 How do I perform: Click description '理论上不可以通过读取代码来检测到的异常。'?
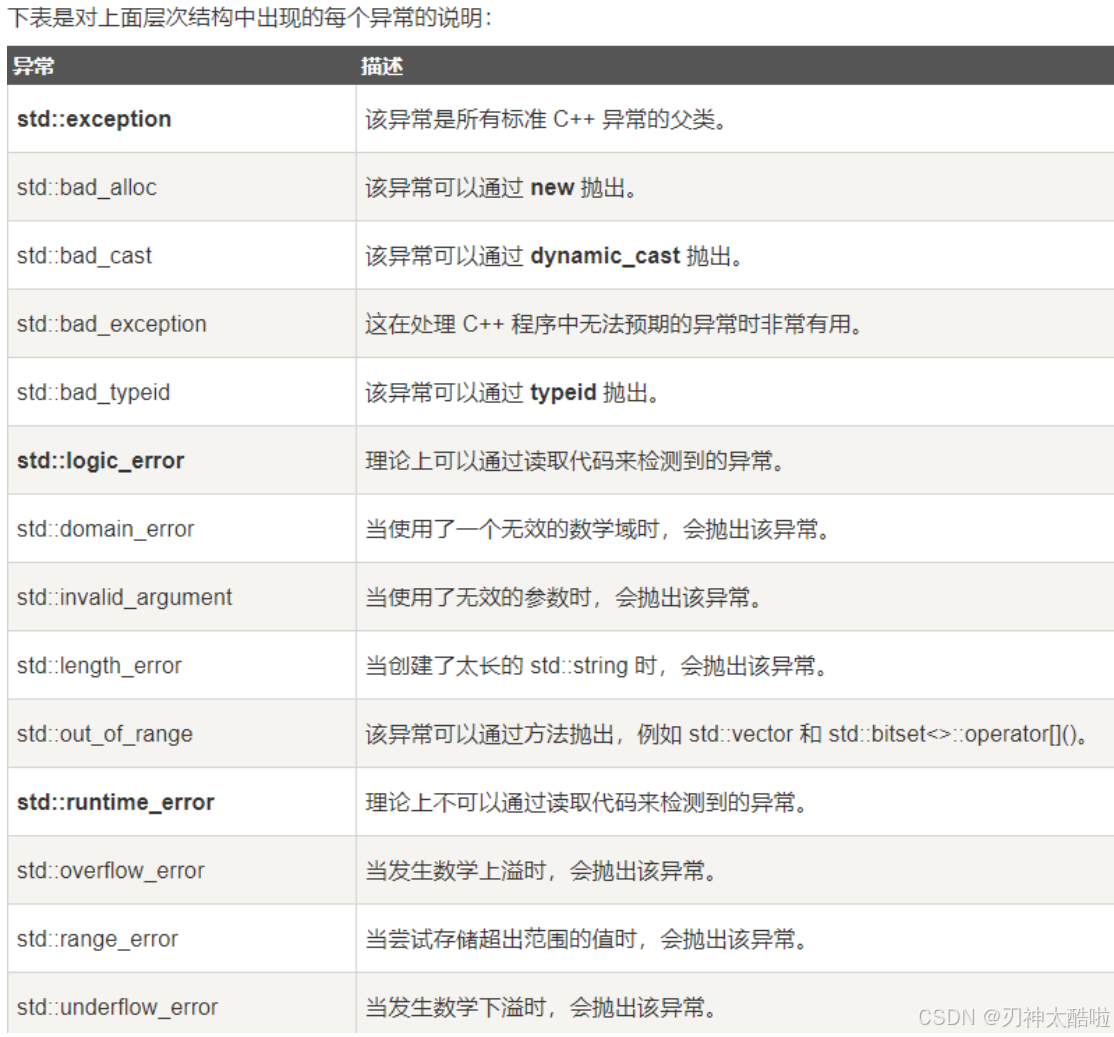(586, 803)
